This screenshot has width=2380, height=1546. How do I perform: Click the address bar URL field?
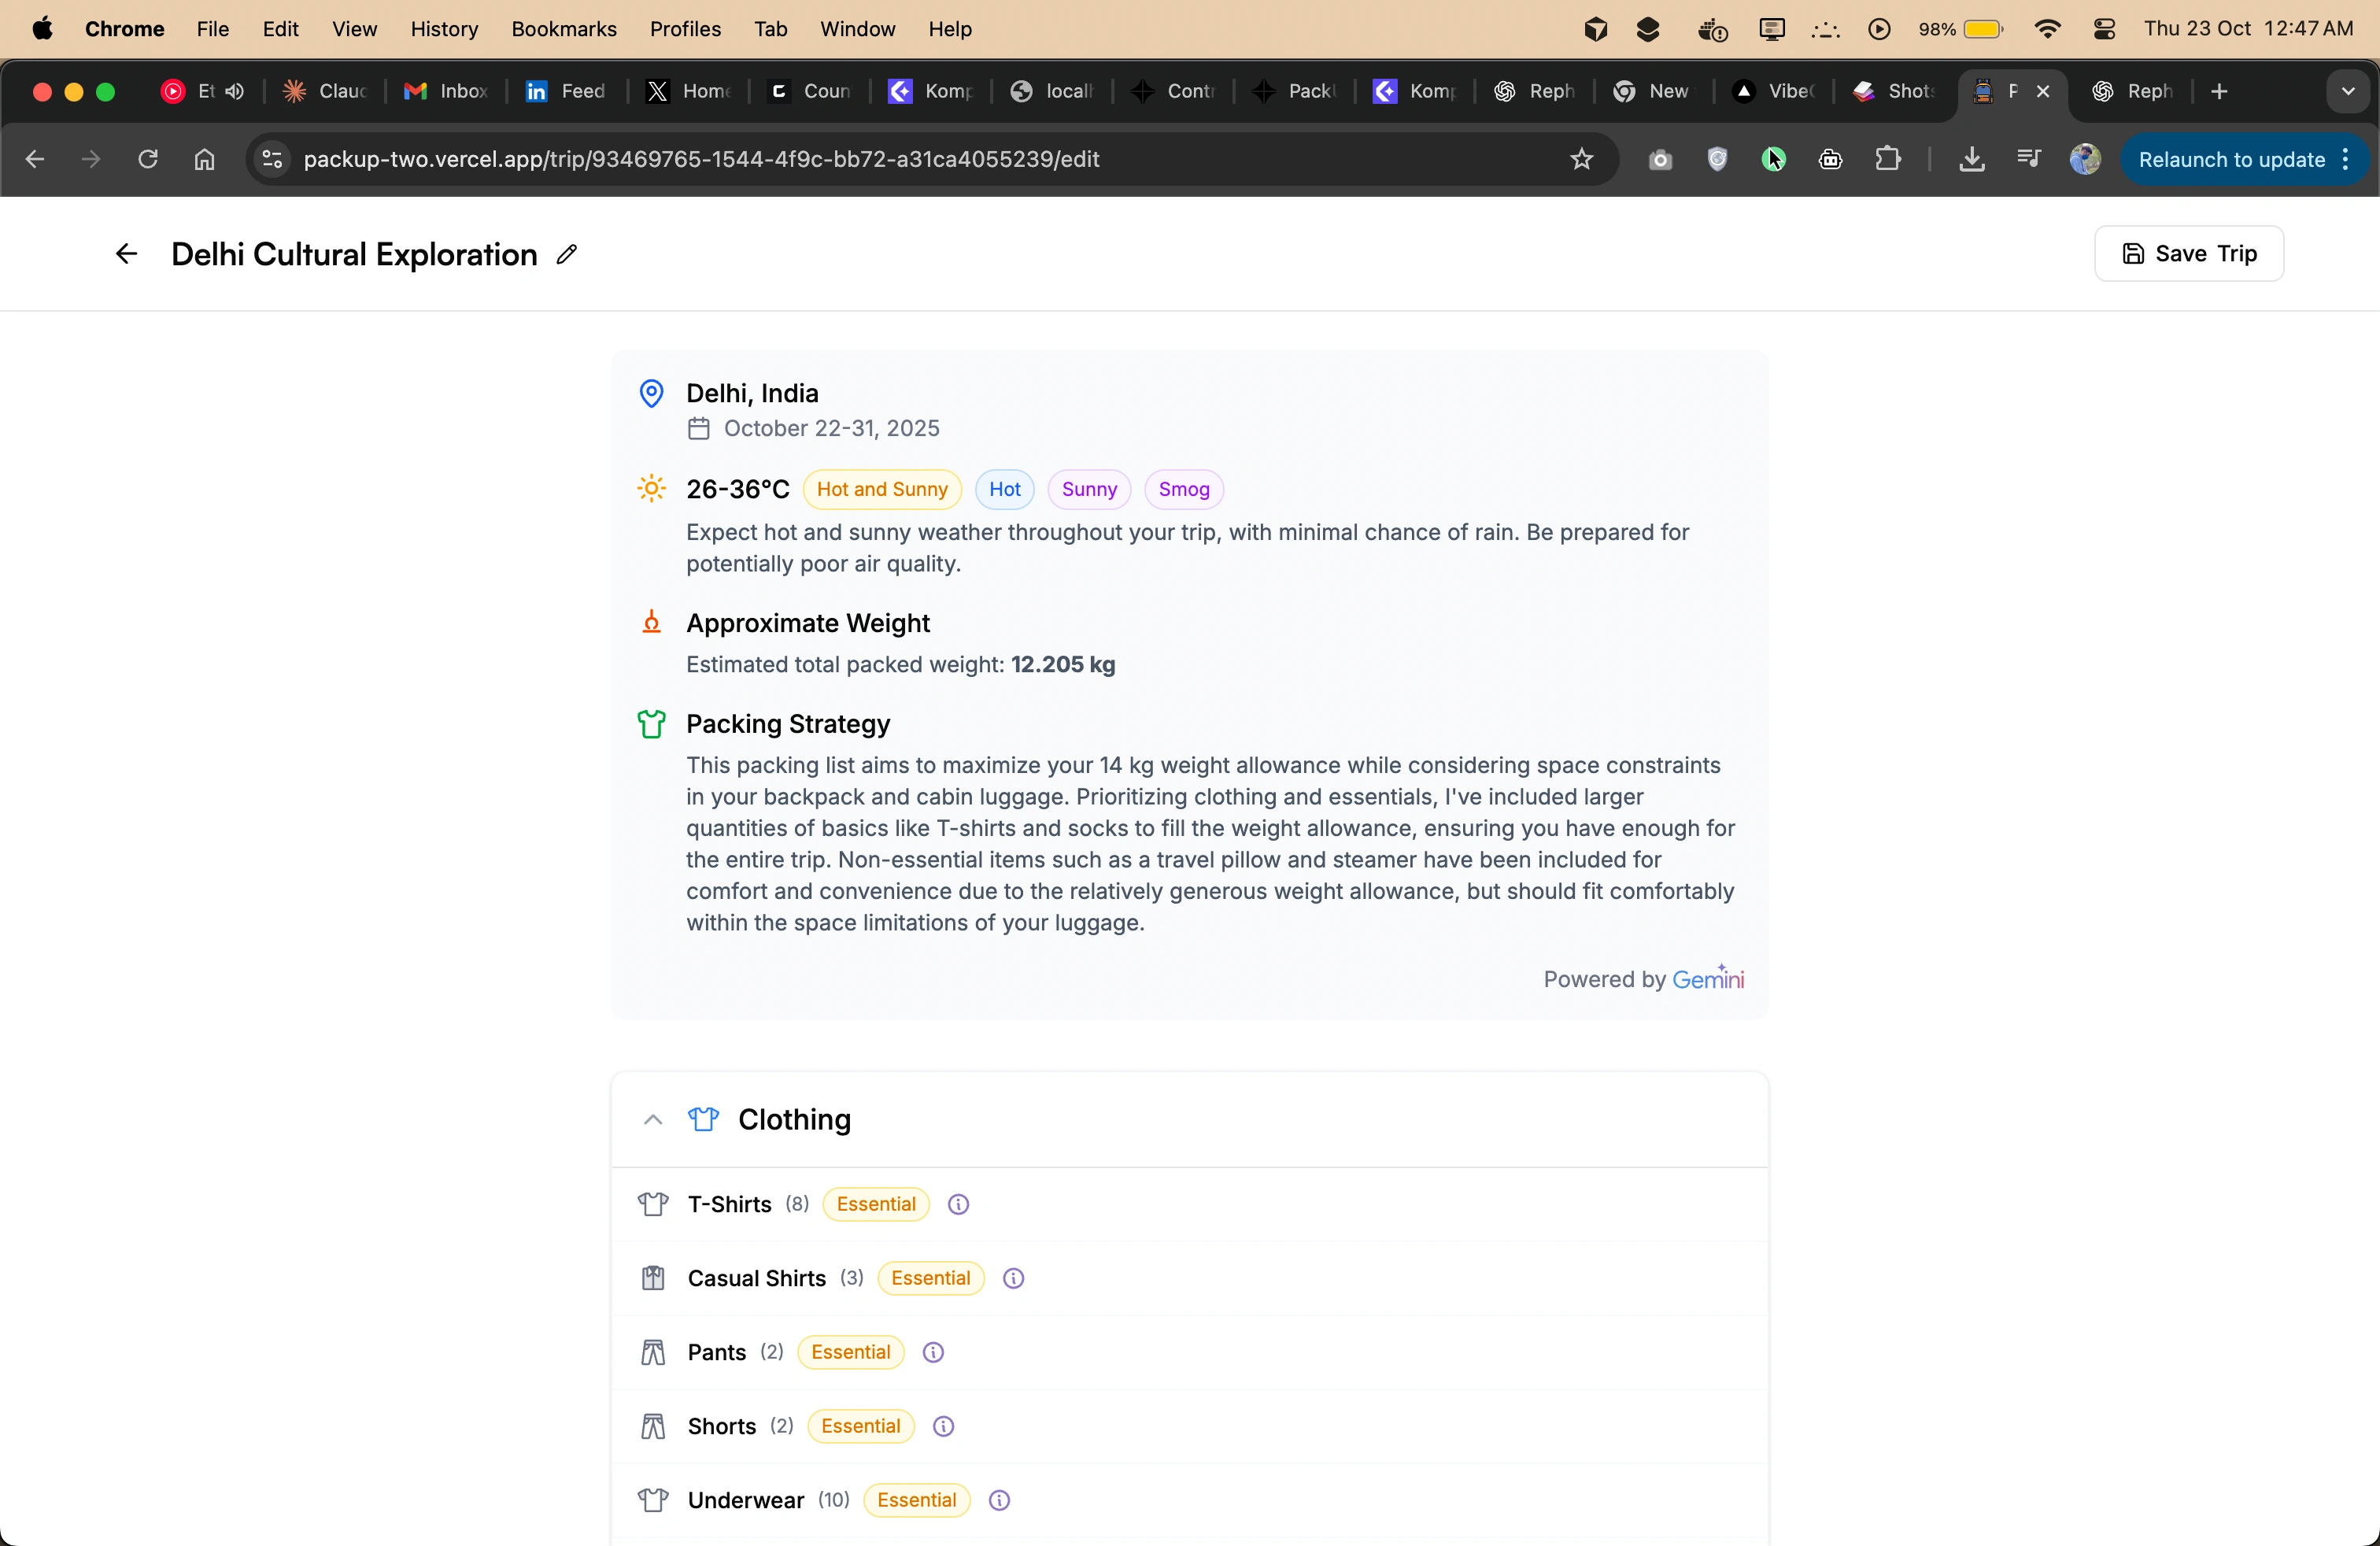click(x=700, y=159)
